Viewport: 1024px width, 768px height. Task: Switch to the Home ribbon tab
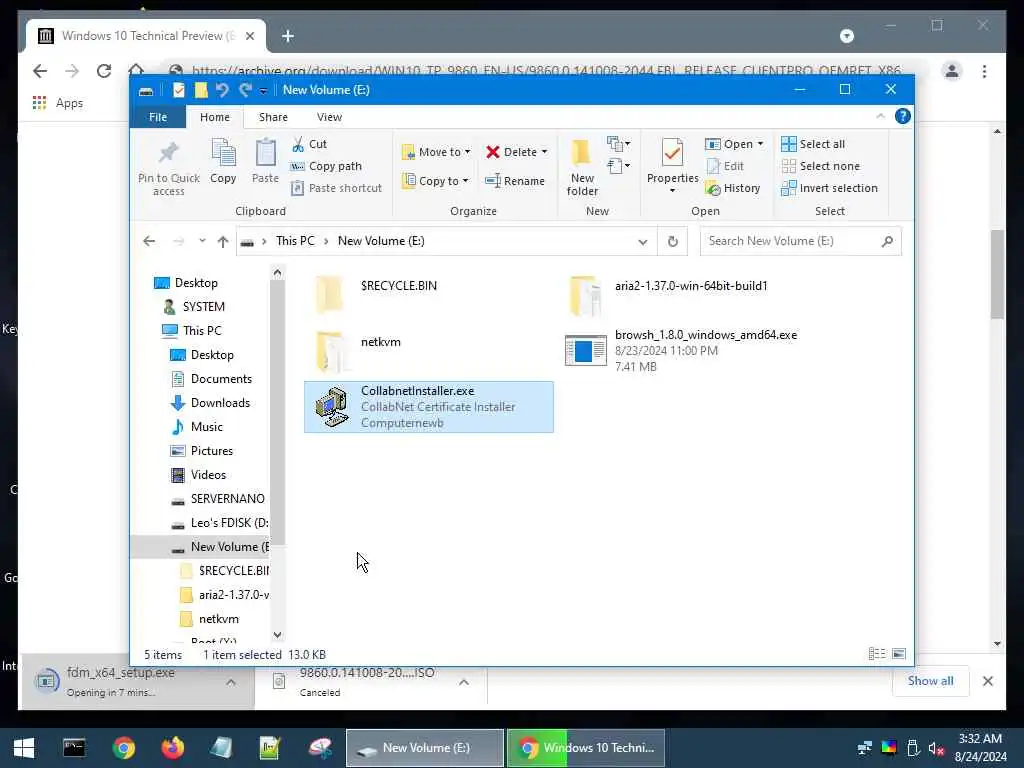coord(215,117)
